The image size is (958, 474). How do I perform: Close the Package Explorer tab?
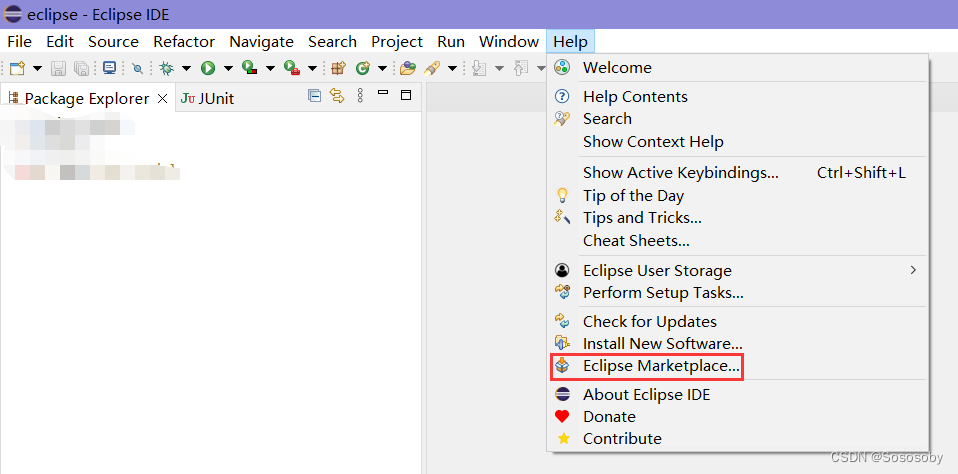pos(163,98)
